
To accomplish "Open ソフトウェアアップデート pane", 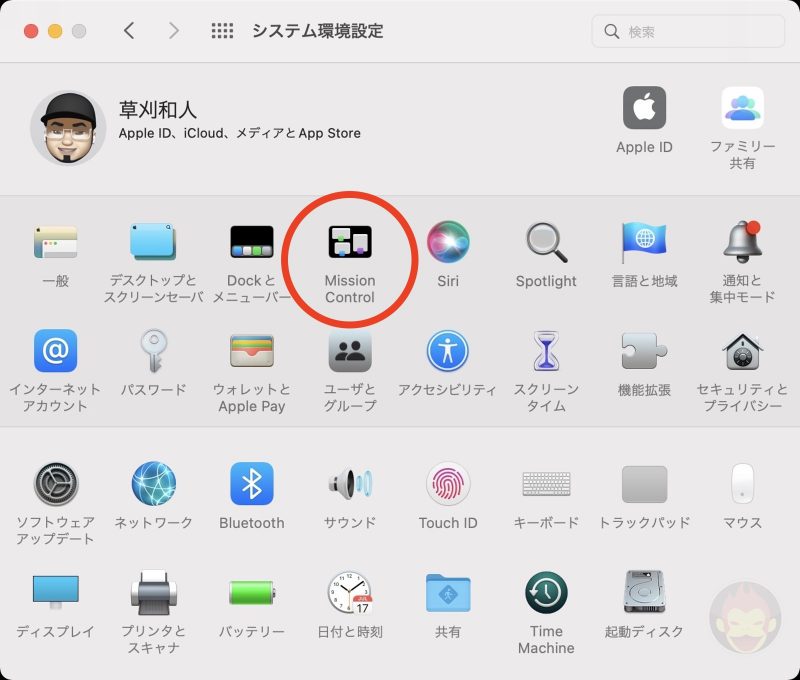I will pyautogui.click(x=55, y=484).
